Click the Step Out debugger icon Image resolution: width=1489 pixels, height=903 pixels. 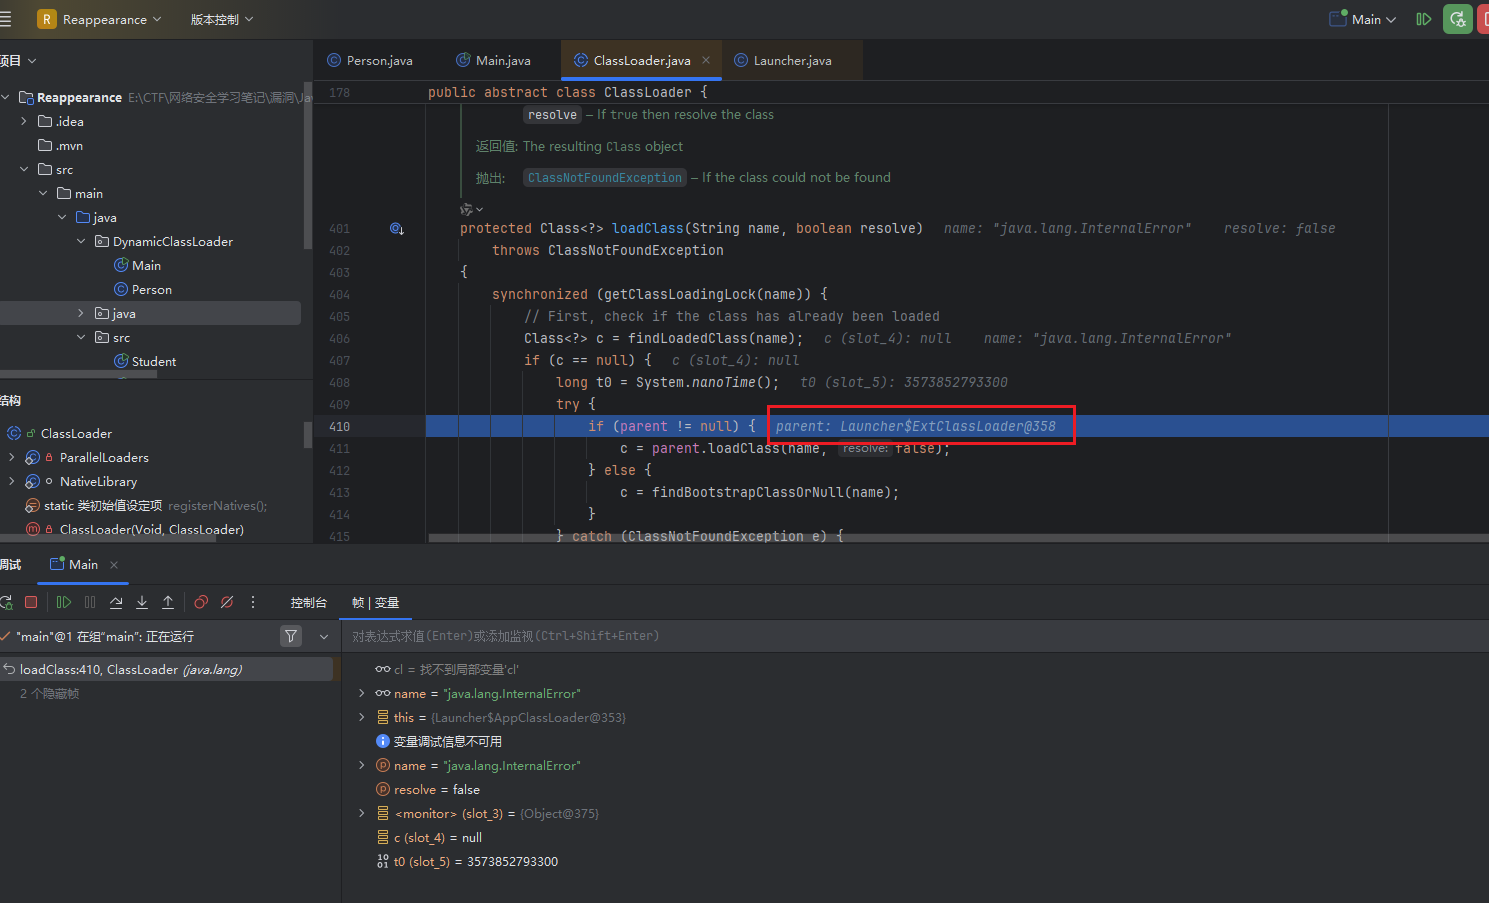pyautogui.click(x=168, y=602)
